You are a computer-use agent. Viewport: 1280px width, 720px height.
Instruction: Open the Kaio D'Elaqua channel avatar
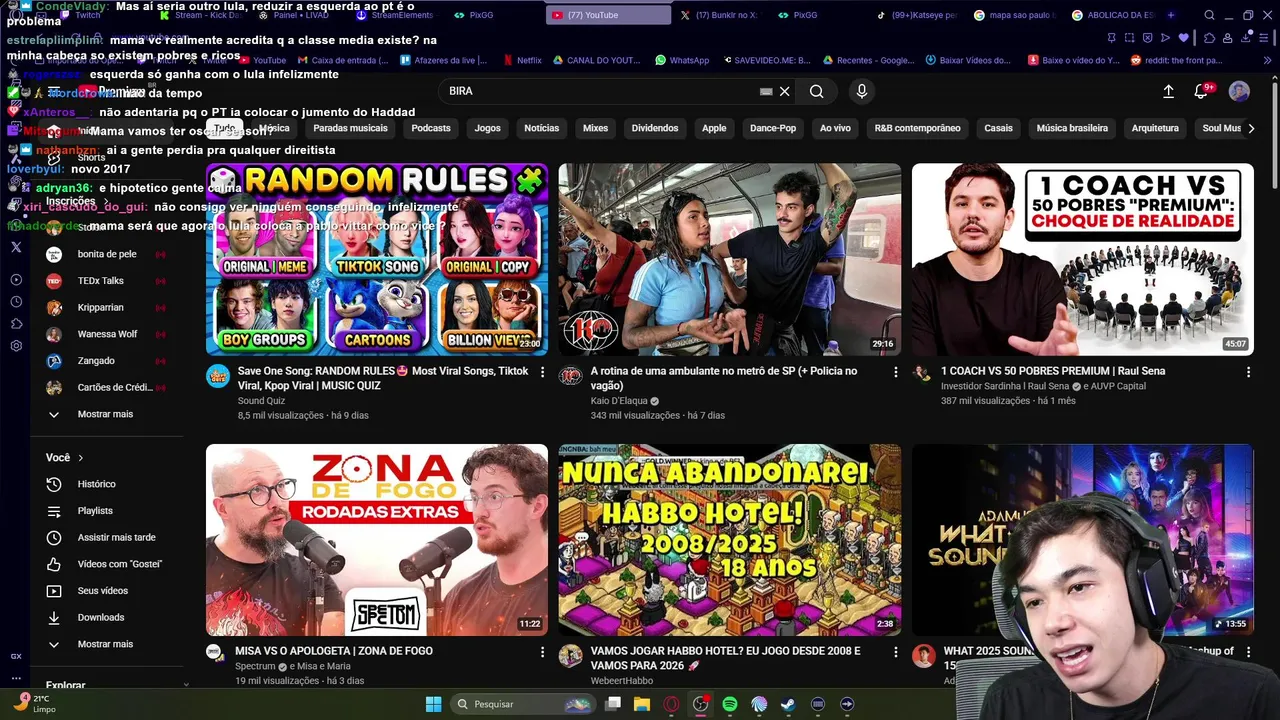pyautogui.click(x=571, y=376)
